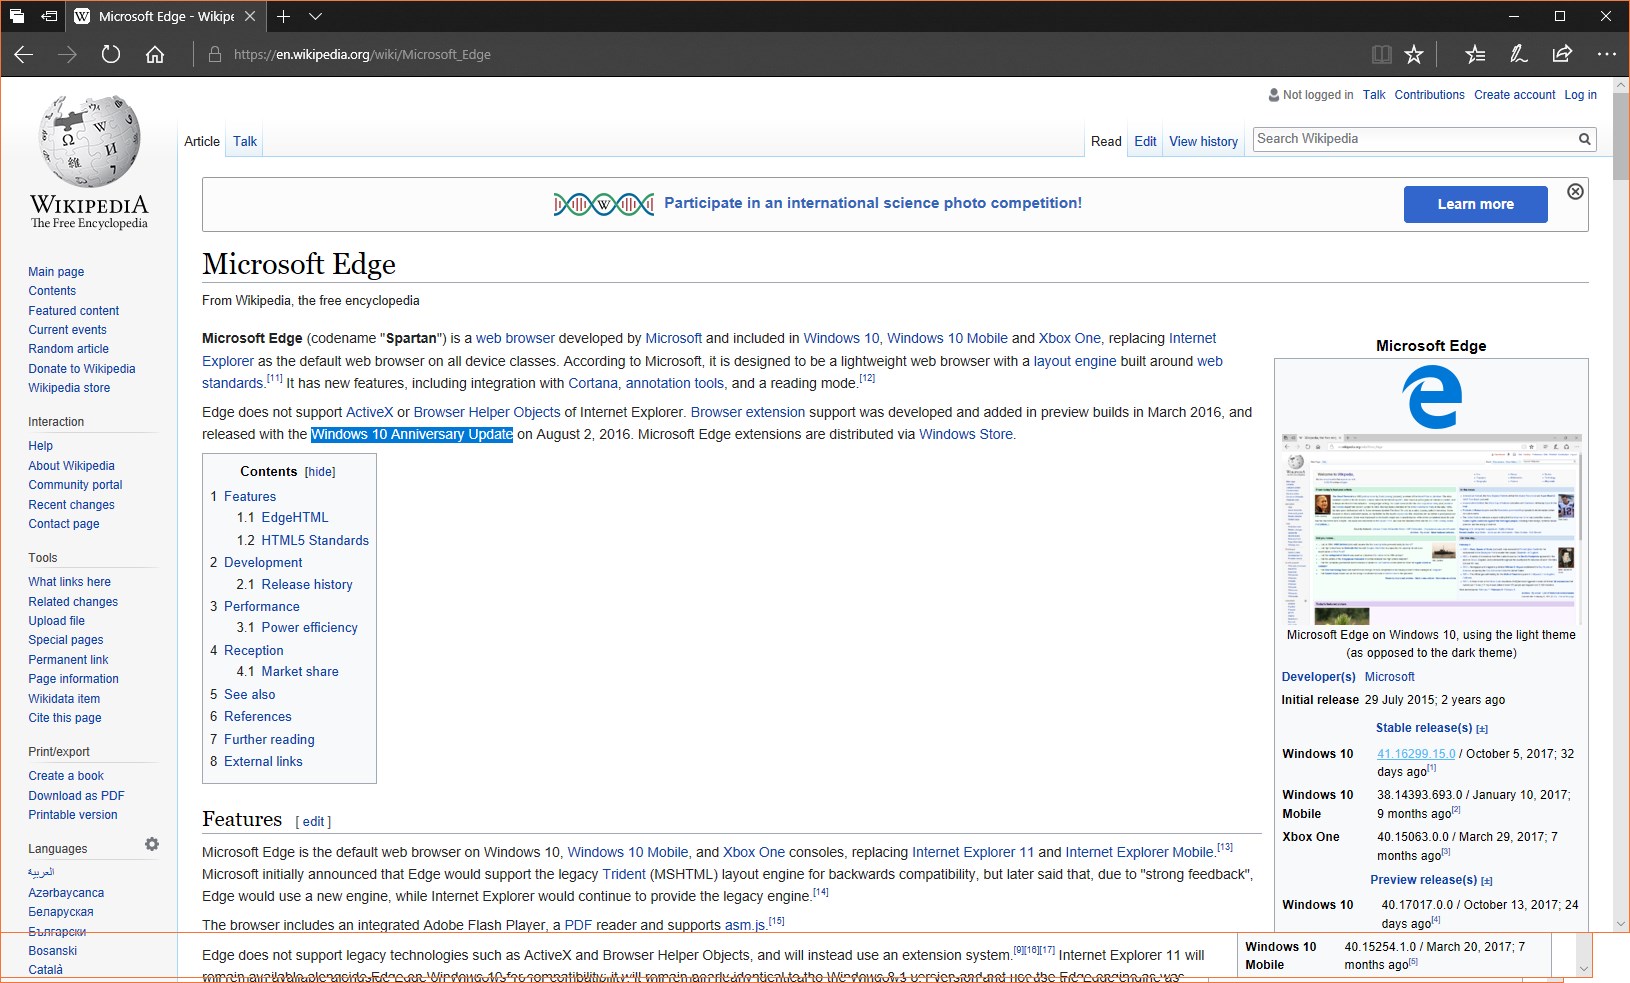This screenshot has width=1630, height=983.
Task: Click Create account link
Action: tap(1514, 95)
